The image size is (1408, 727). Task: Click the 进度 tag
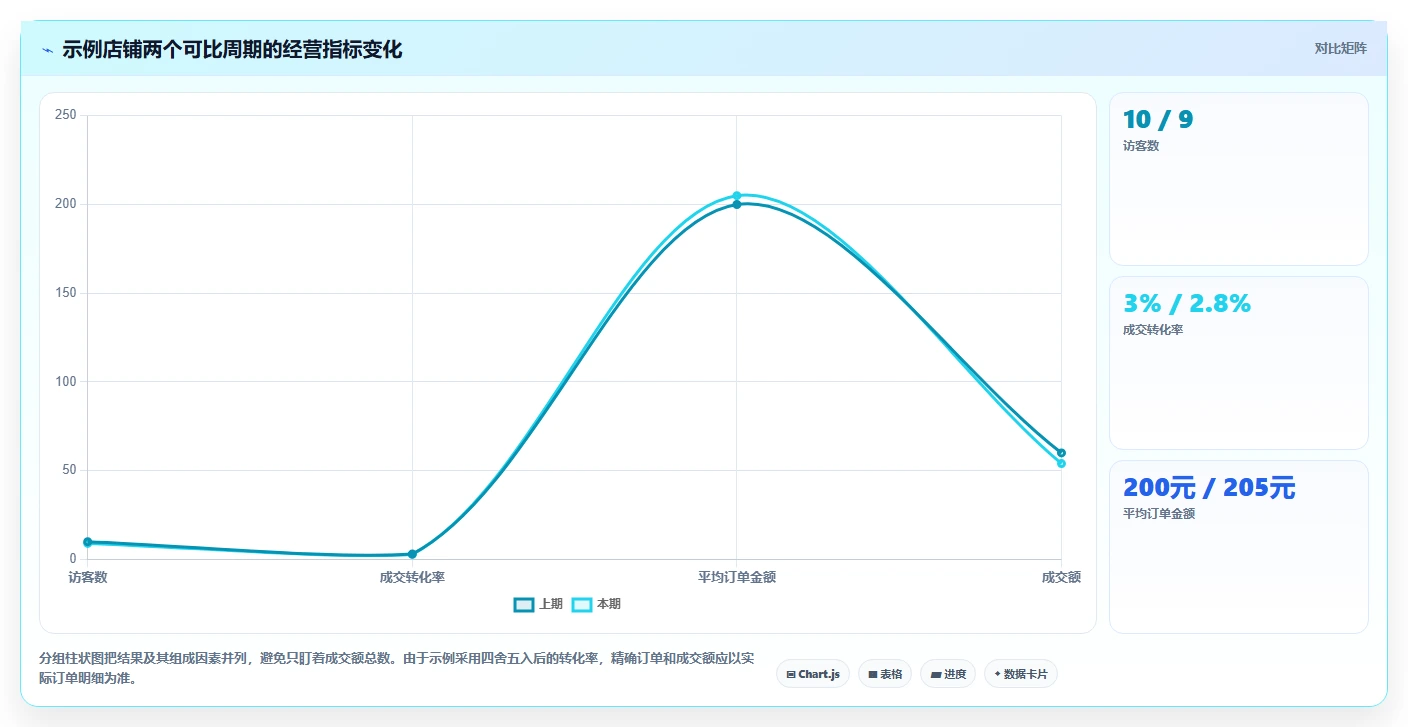point(948,674)
